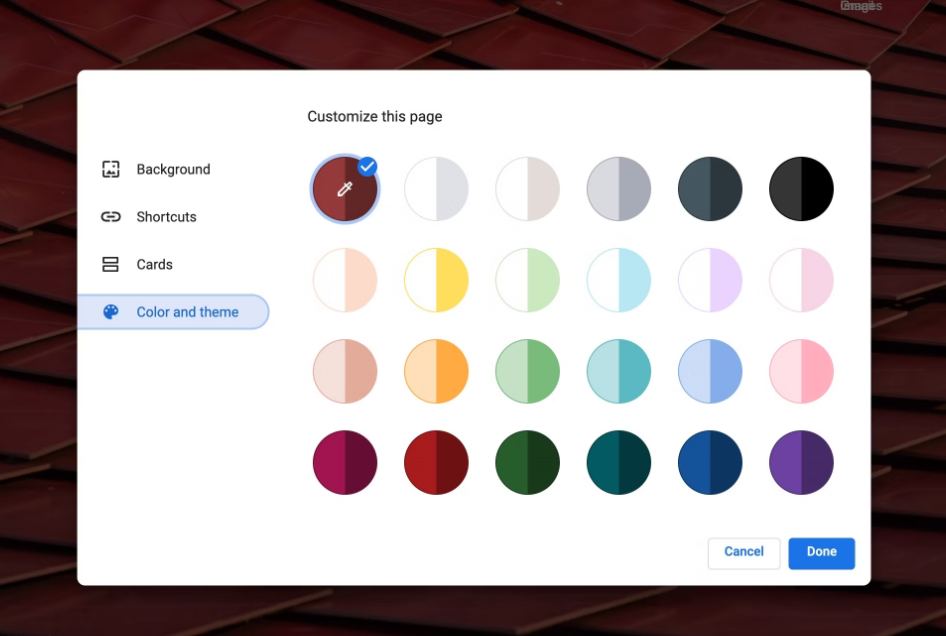Select the dark navy blue swatch
The width and height of the screenshot is (946, 636).
click(x=710, y=463)
